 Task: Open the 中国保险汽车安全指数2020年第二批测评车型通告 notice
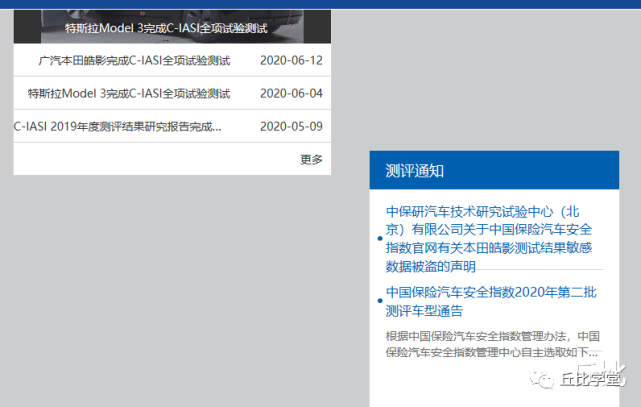point(491,302)
